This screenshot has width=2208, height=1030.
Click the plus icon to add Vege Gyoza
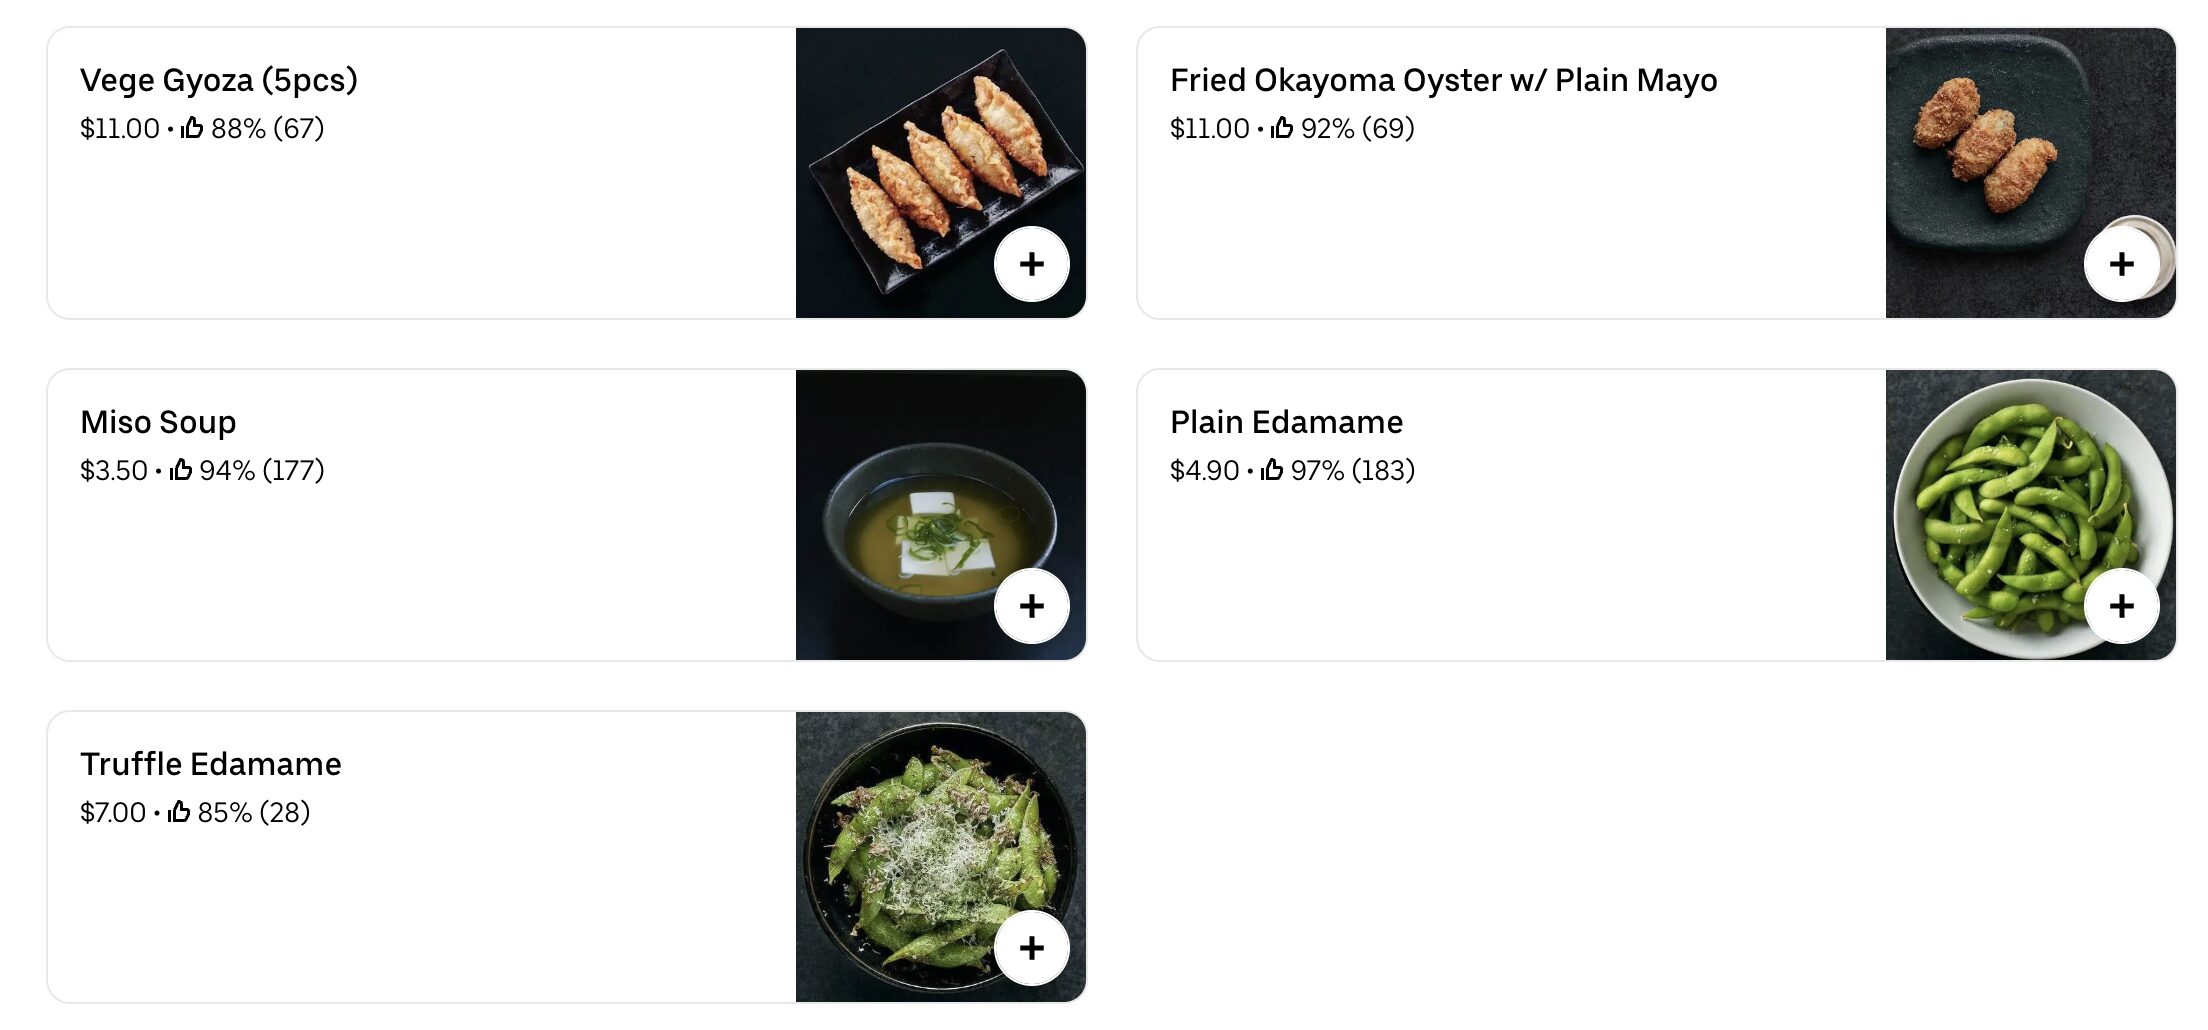pos(1032,263)
